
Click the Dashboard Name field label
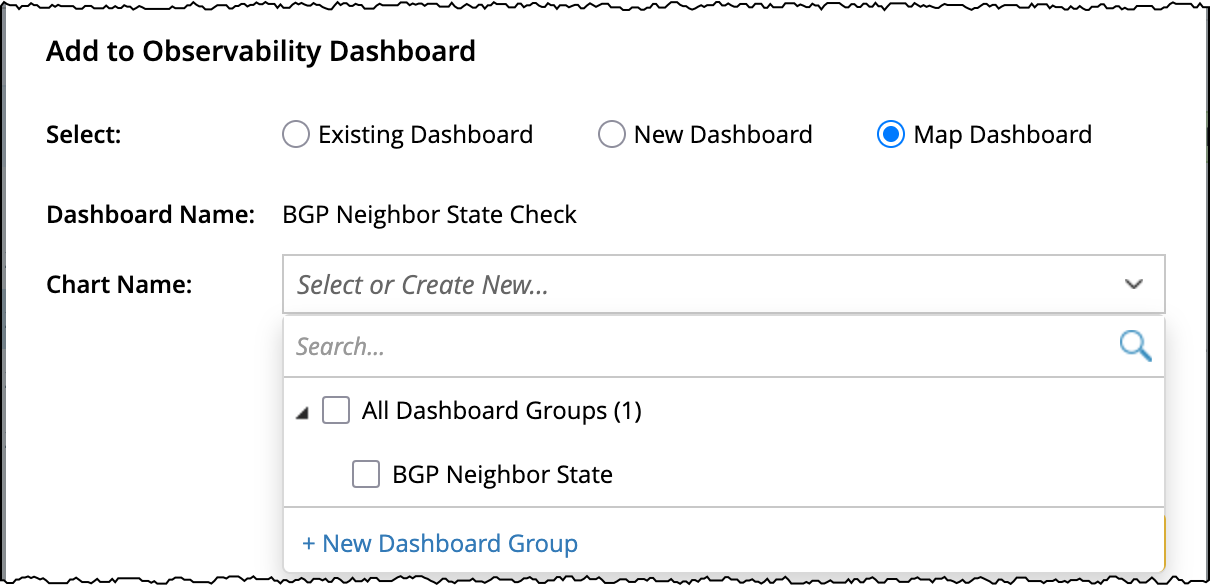click(150, 215)
